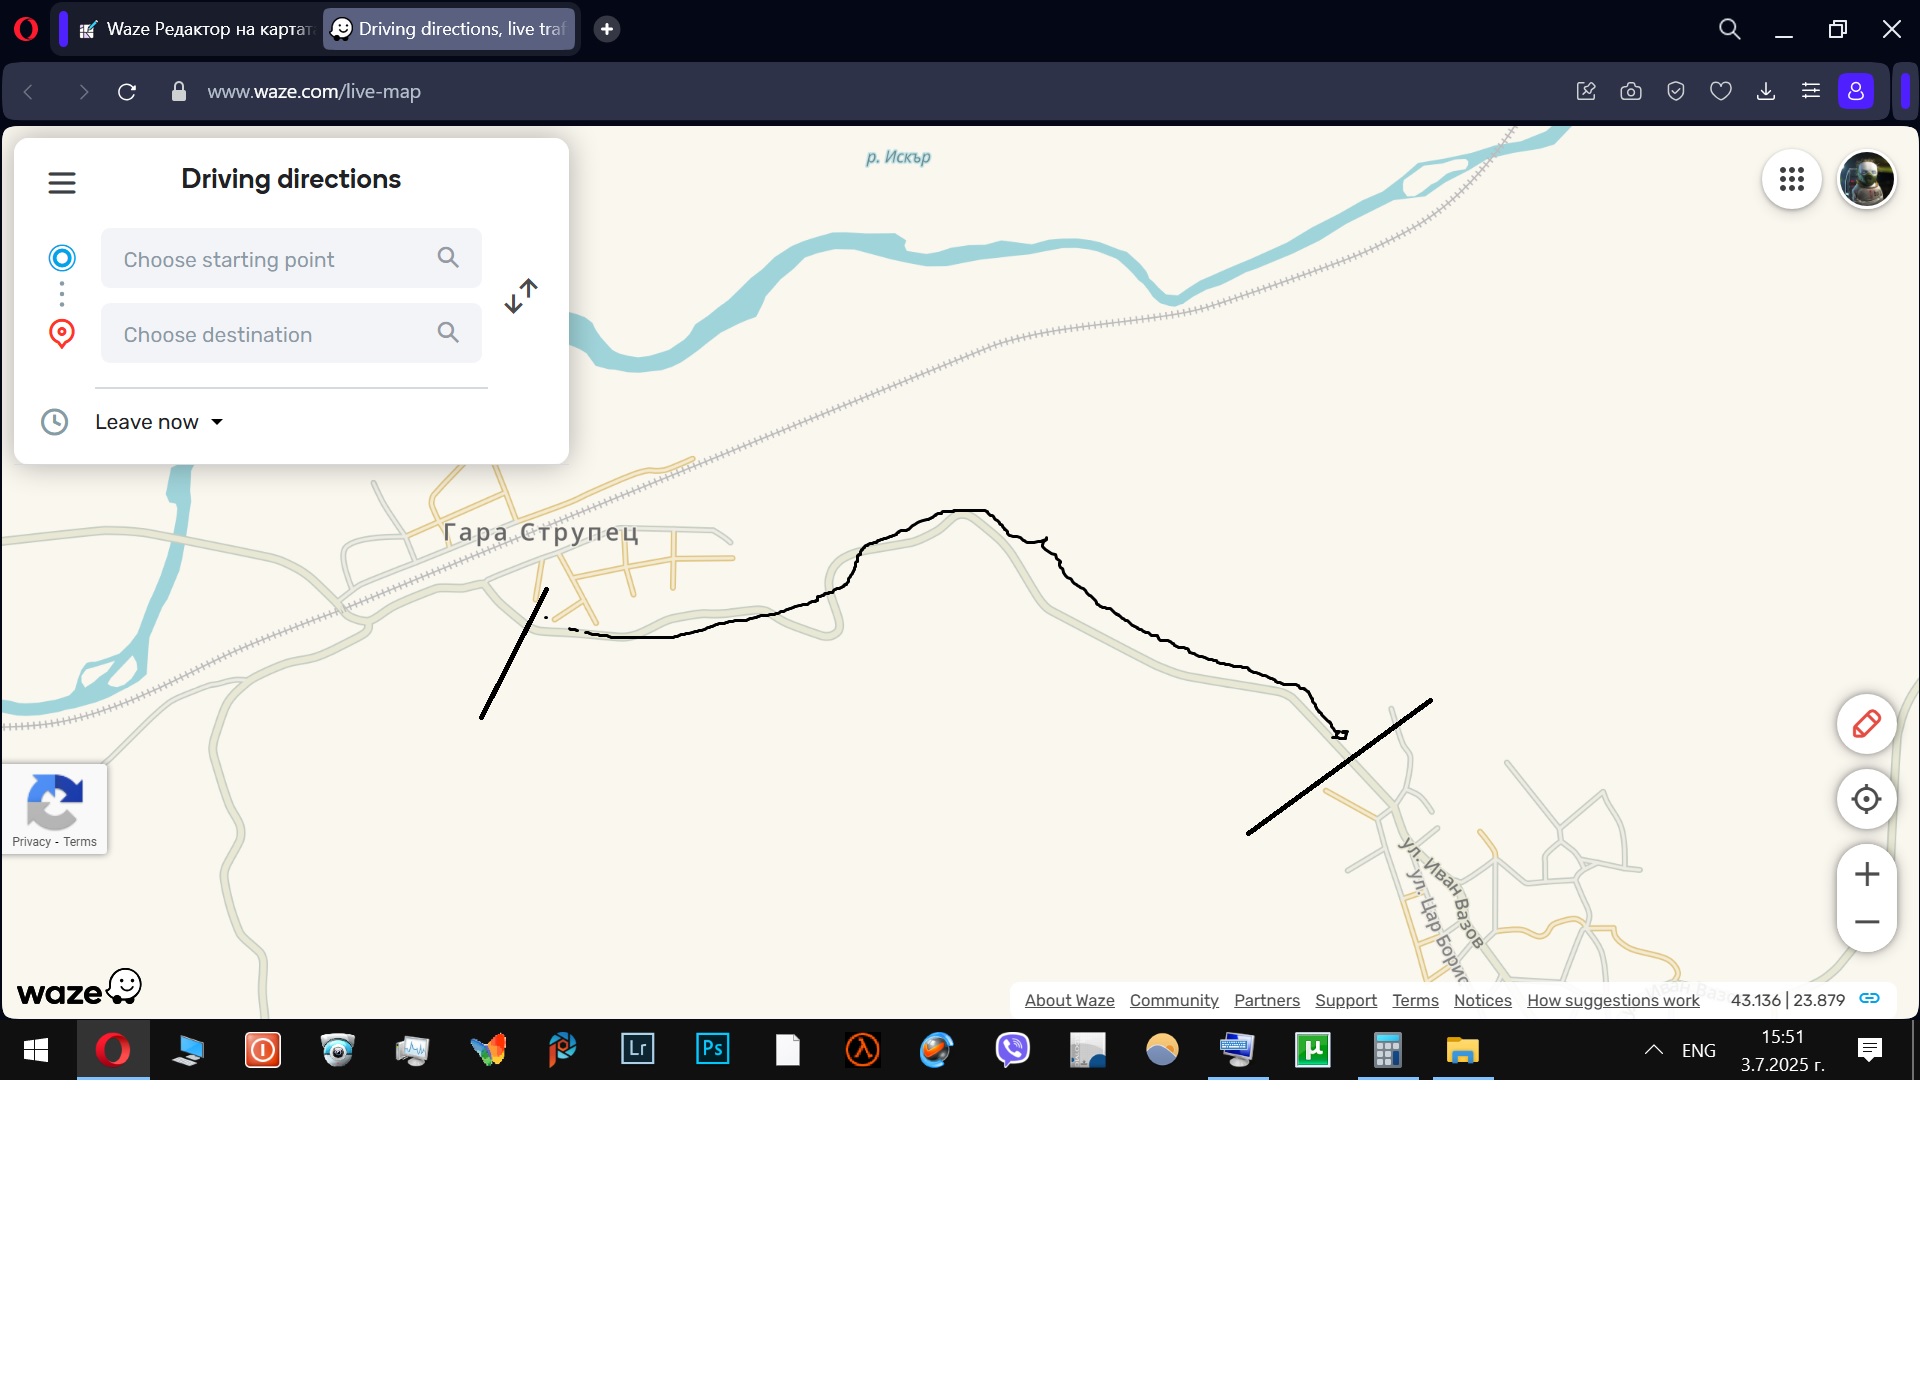
Task: Show hidden system tray icons
Action: click(x=1653, y=1050)
